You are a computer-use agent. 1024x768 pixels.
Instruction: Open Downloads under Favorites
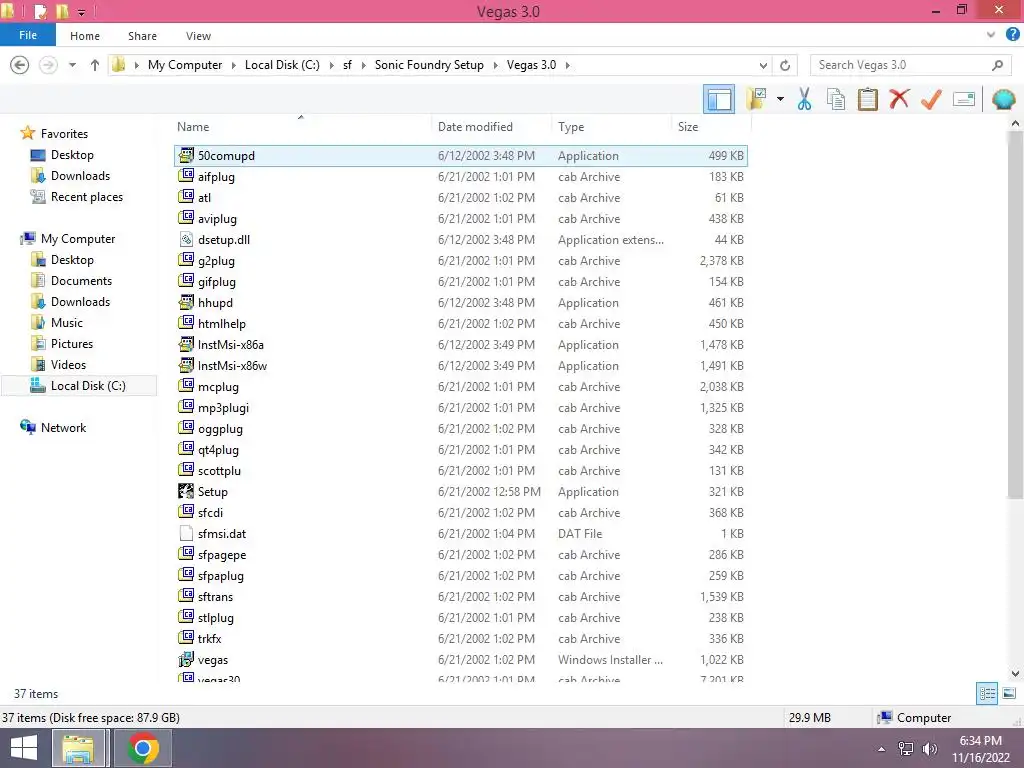(80, 176)
